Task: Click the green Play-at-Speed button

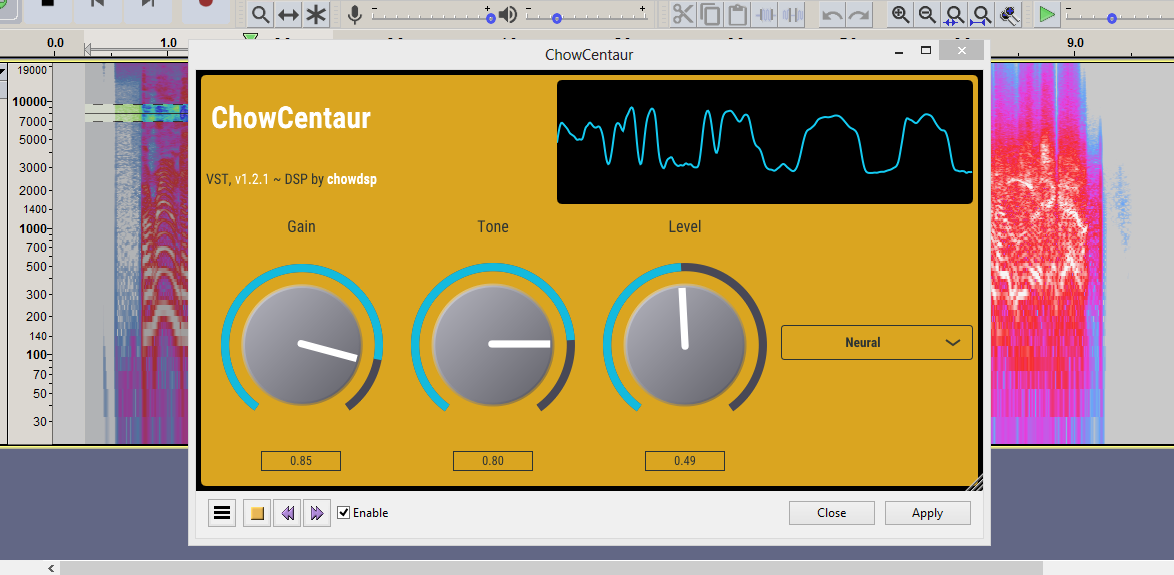Action: [x=1047, y=14]
